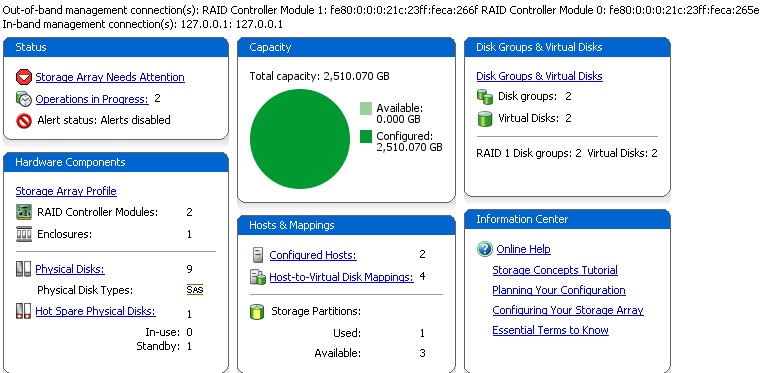
Task: Click the green capacity pie chart
Action: [x=300, y=139]
